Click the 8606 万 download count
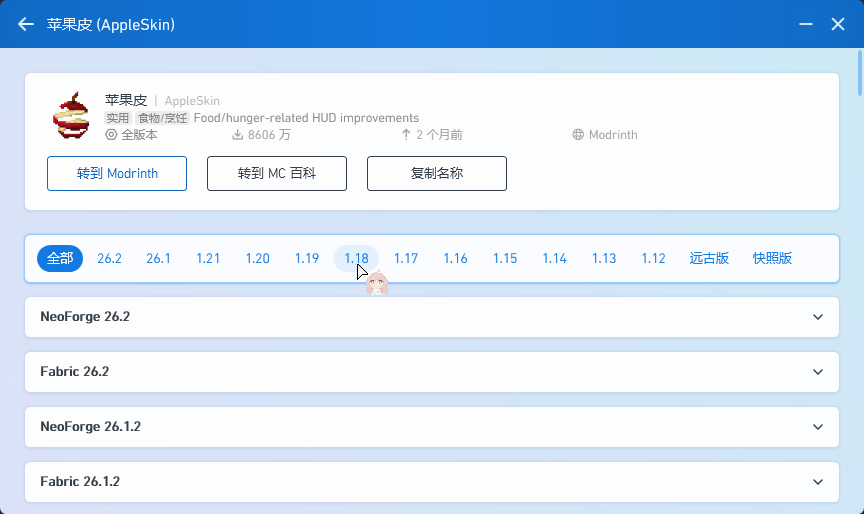 pyautogui.click(x=269, y=134)
